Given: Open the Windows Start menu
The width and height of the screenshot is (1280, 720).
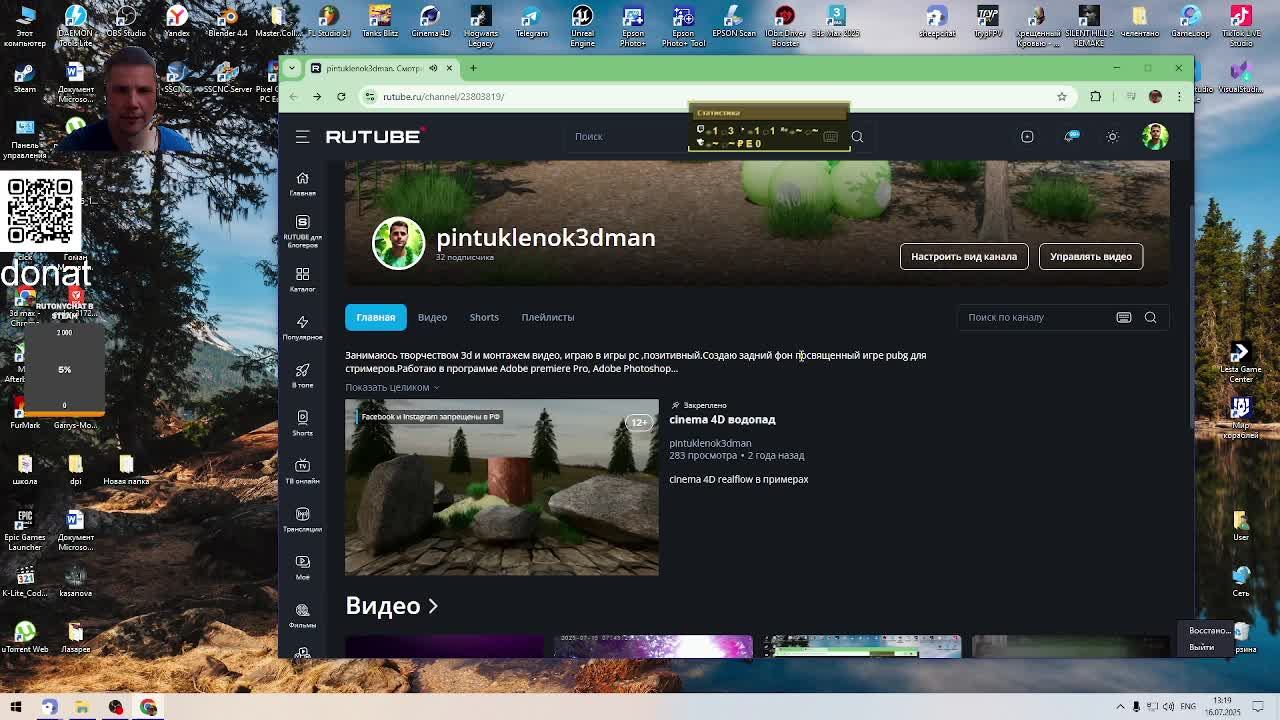Looking at the screenshot, I should [16, 707].
